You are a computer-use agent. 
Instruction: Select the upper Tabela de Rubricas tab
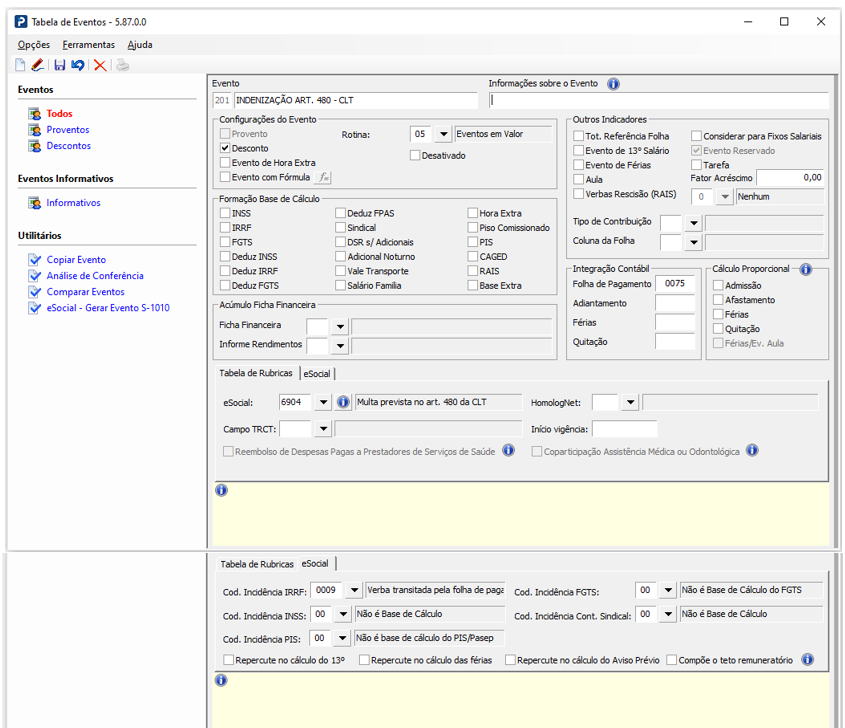(x=256, y=373)
